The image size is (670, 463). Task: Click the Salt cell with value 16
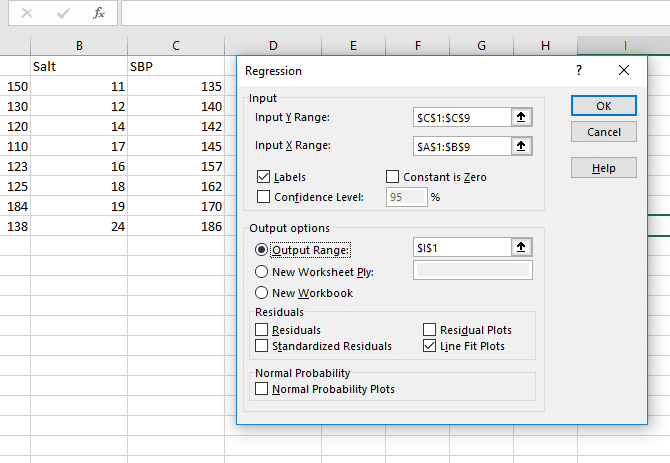point(79,166)
